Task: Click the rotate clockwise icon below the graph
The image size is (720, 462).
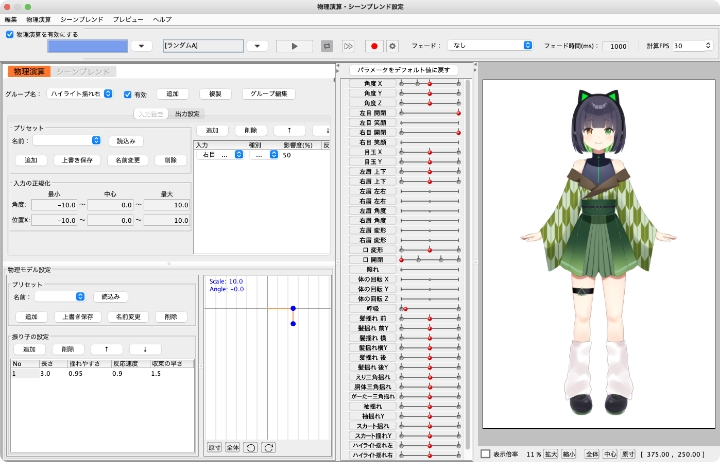Action: click(268, 446)
